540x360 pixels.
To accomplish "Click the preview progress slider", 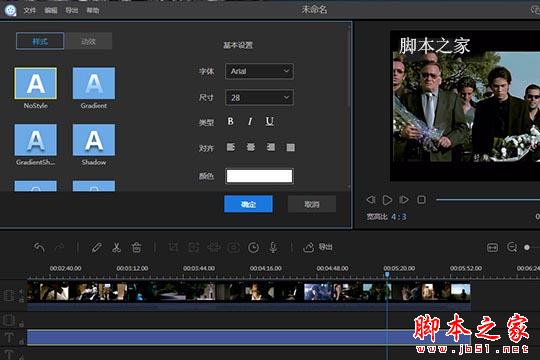I will coord(488,199).
